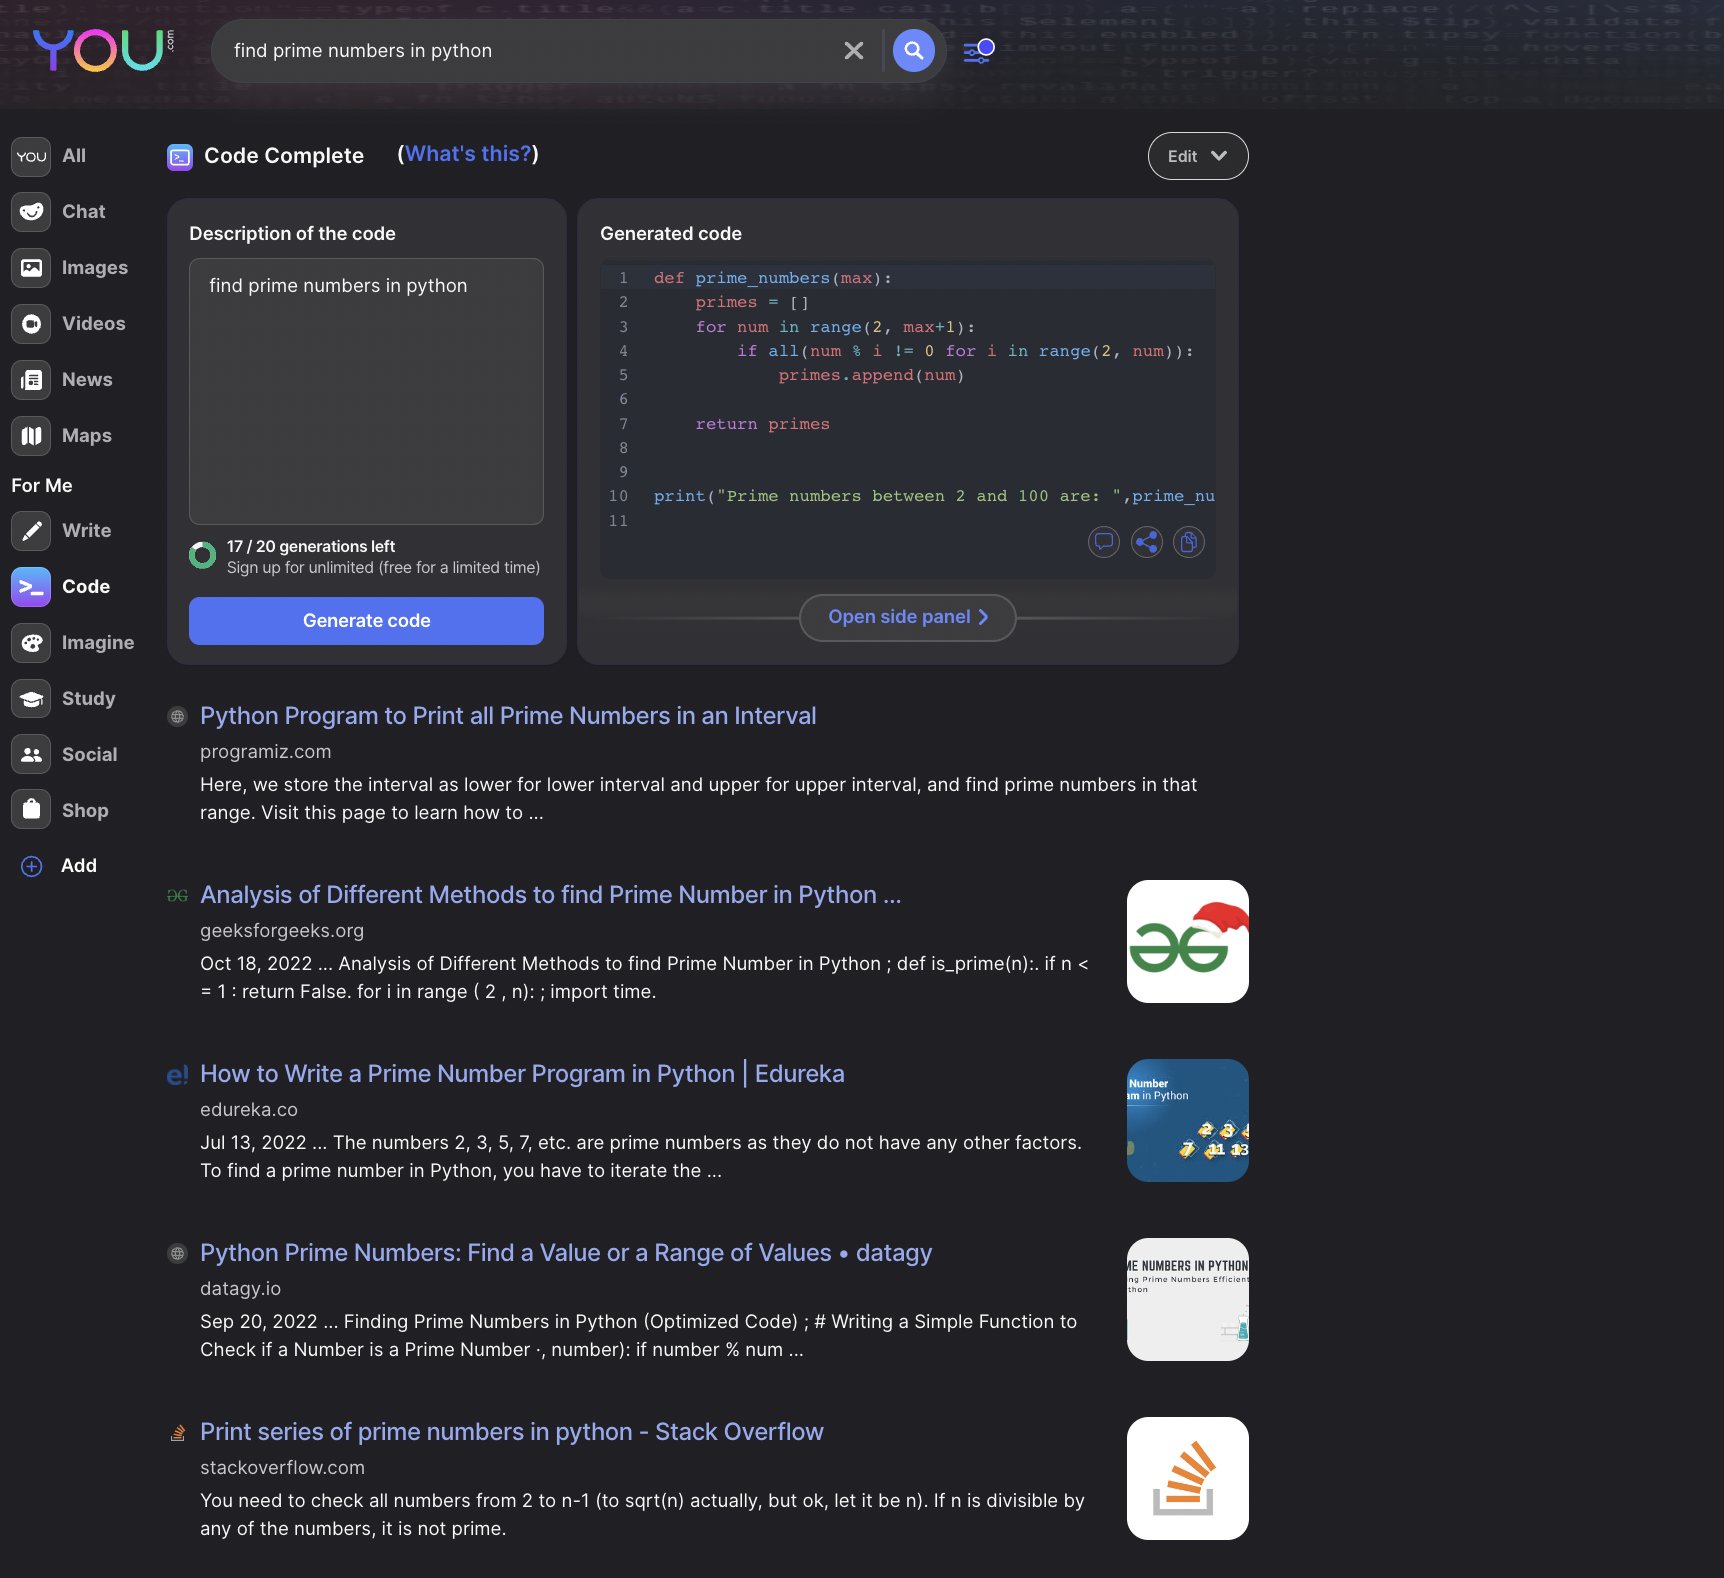Open the Study graduation cap icon
1724x1578 pixels.
(x=31, y=699)
